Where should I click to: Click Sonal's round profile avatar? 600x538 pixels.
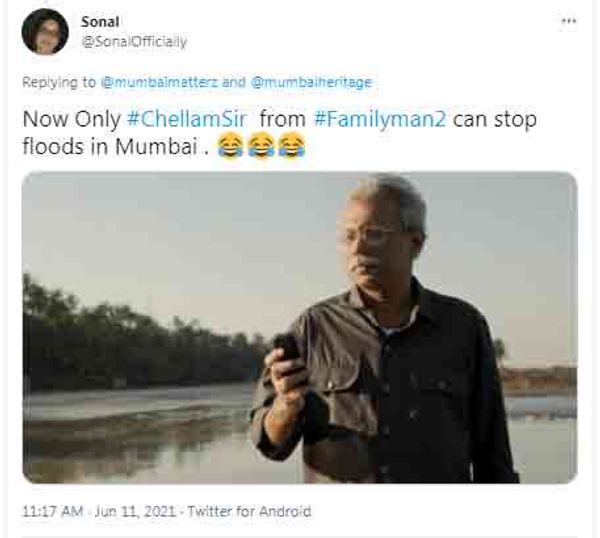pyautogui.click(x=45, y=31)
